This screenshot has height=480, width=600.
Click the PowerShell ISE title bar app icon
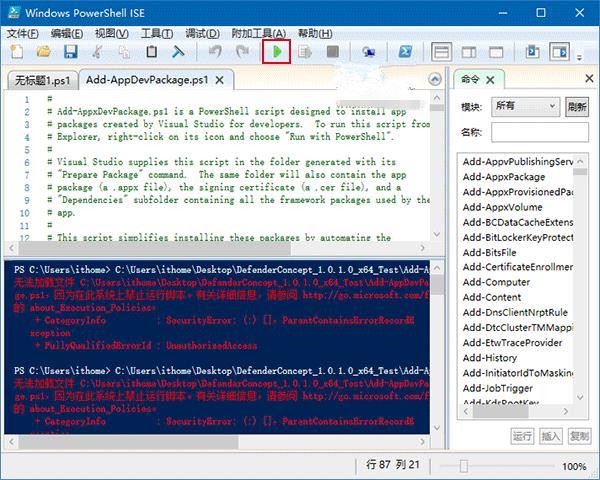click(x=14, y=13)
